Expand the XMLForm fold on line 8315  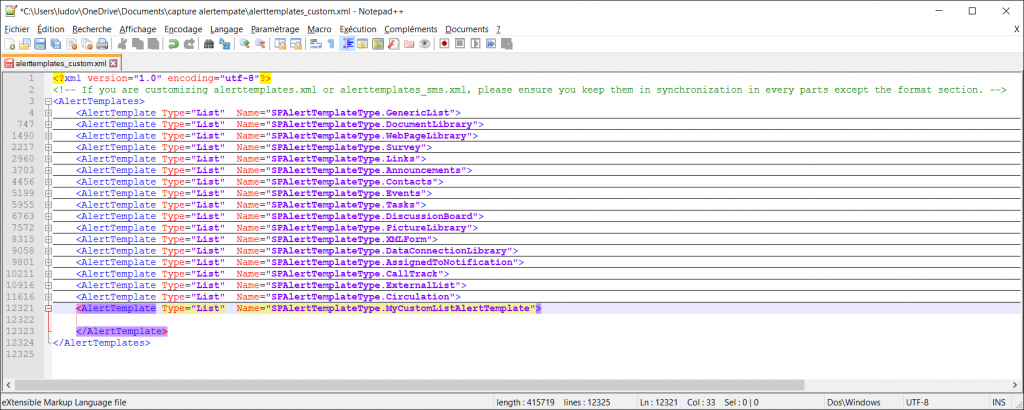point(48,239)
